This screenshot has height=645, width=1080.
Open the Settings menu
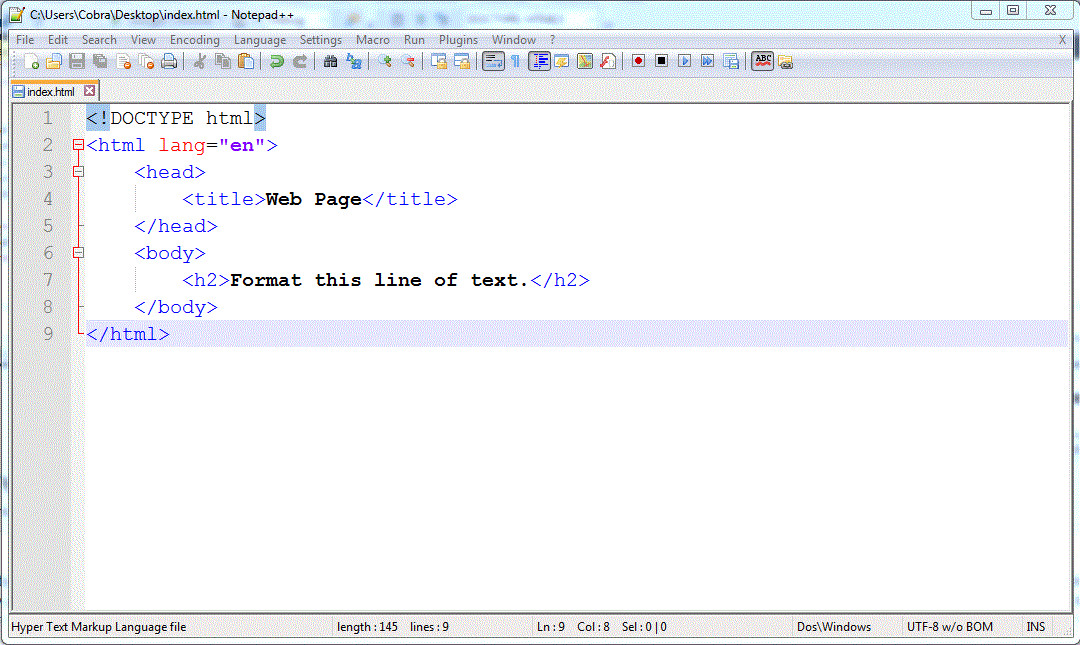coord(320,40)
